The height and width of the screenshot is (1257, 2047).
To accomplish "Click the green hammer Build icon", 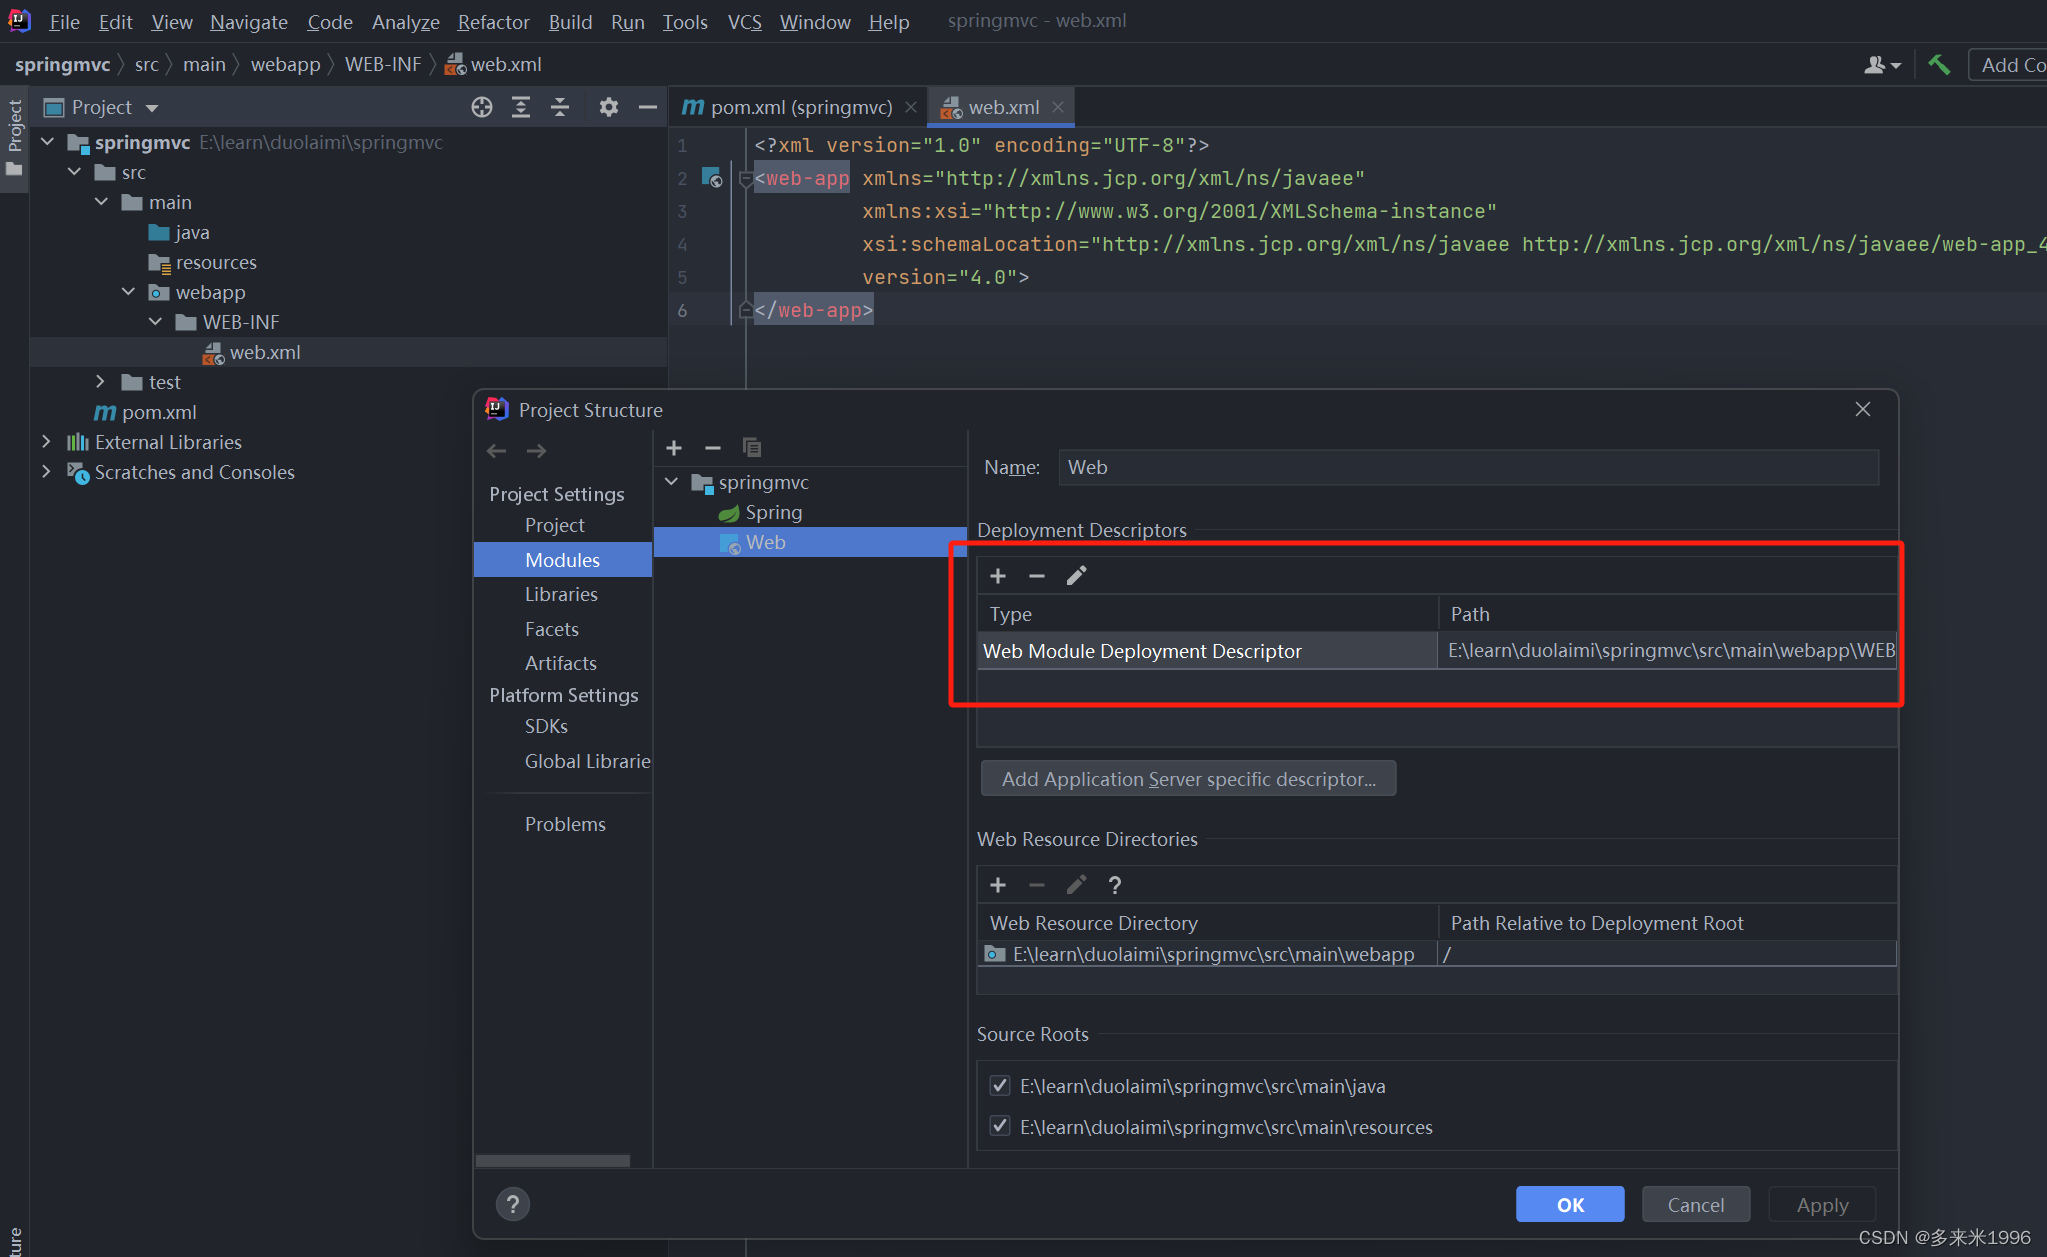I will [1939, 65].
